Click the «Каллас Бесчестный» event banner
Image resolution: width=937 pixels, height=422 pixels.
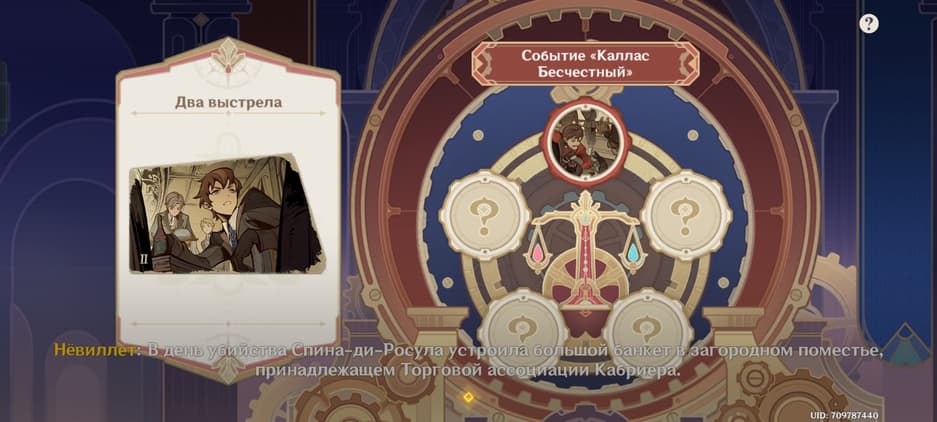[x=585, y=63]
